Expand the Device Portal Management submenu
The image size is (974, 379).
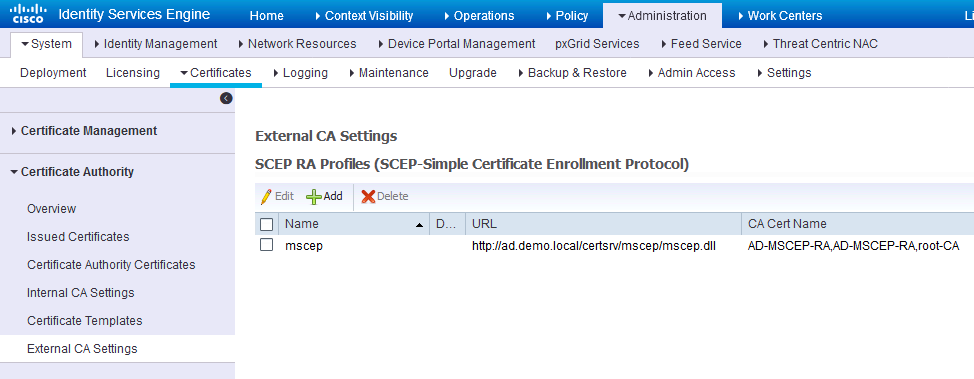[x=457, y=43]
